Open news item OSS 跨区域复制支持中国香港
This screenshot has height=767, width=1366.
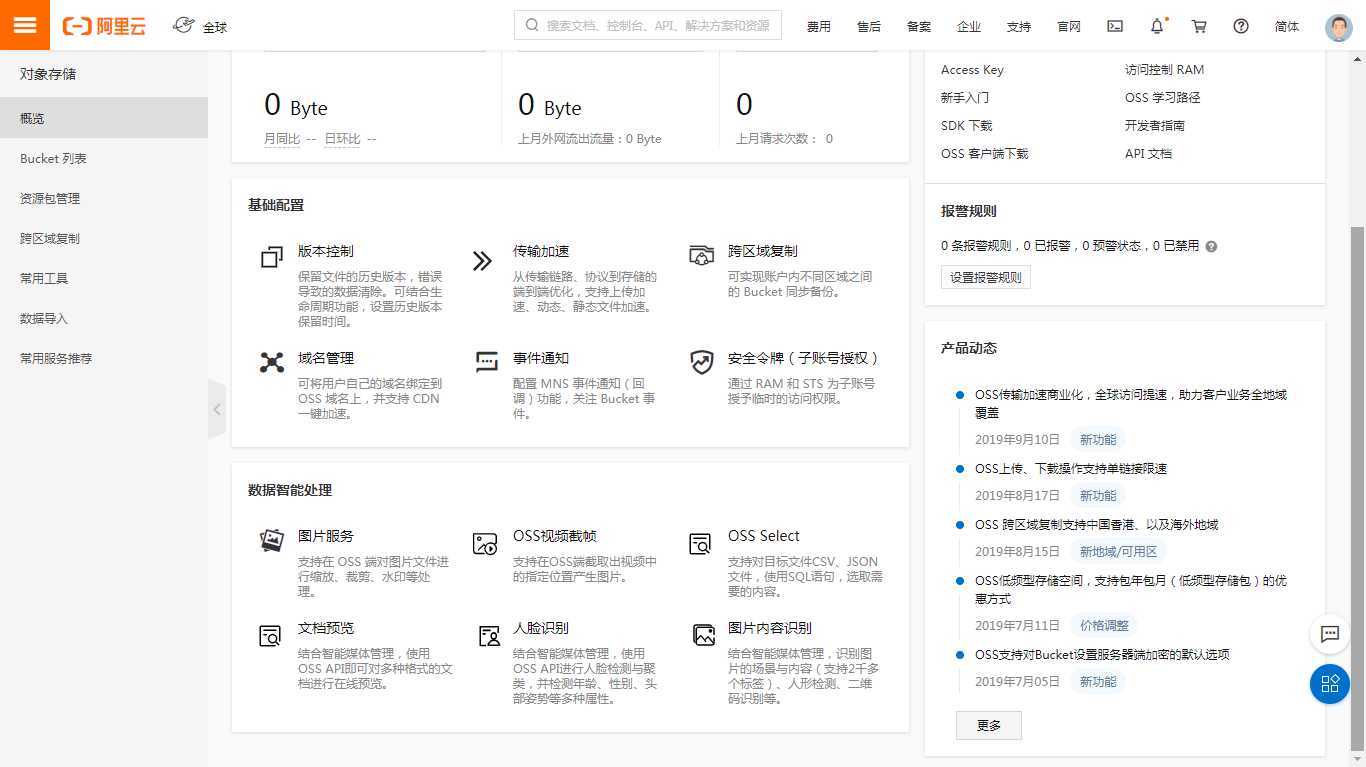click(1097, 525)
